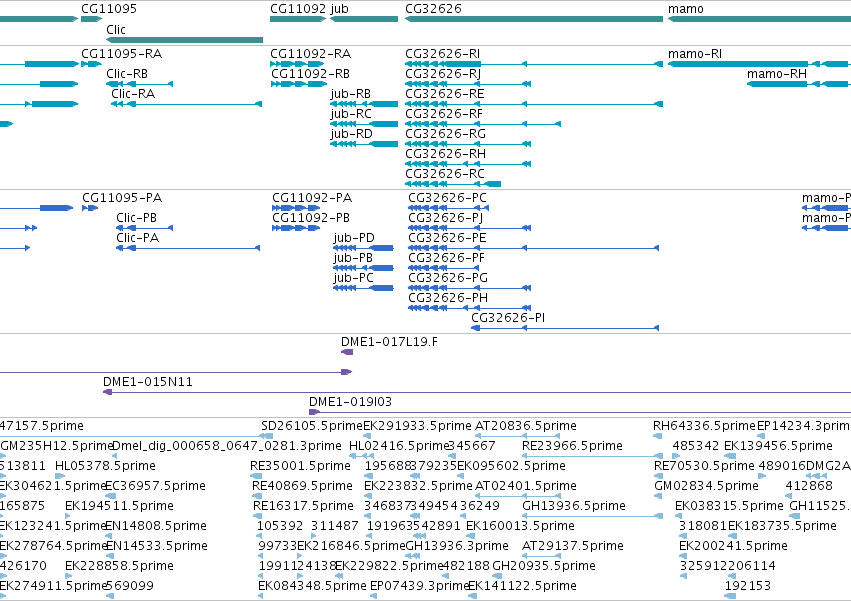Viewport: 851px width, 601px height.
Task: Click EST AT02401.5prime
Action: click(x=517, y=496)
